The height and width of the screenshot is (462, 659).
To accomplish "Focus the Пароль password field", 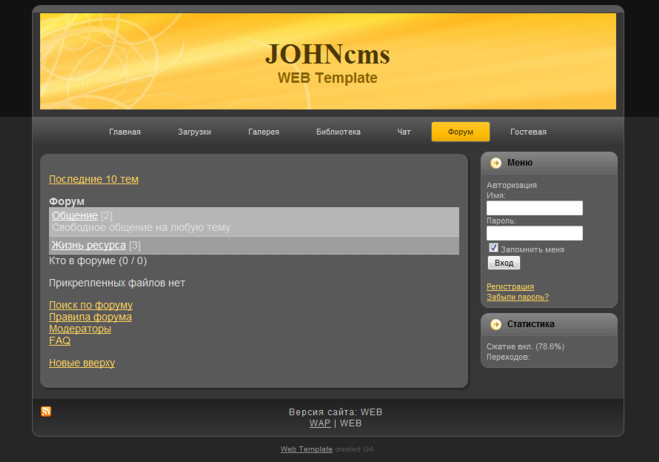I will (534, 233).
